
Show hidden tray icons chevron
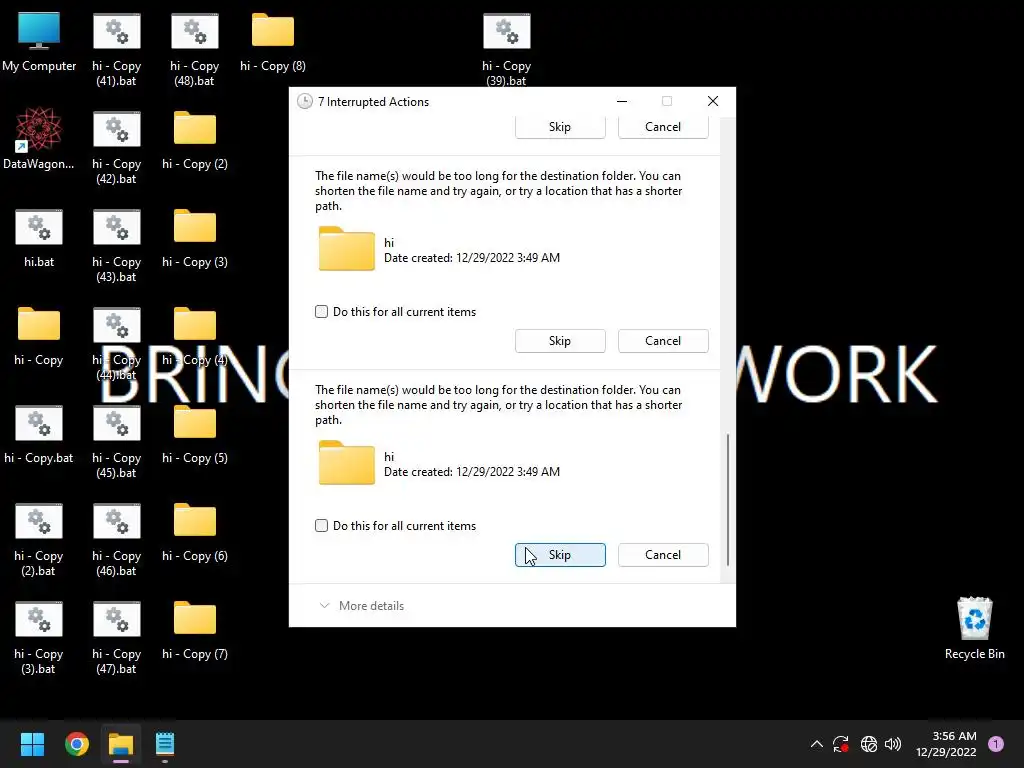816,744
